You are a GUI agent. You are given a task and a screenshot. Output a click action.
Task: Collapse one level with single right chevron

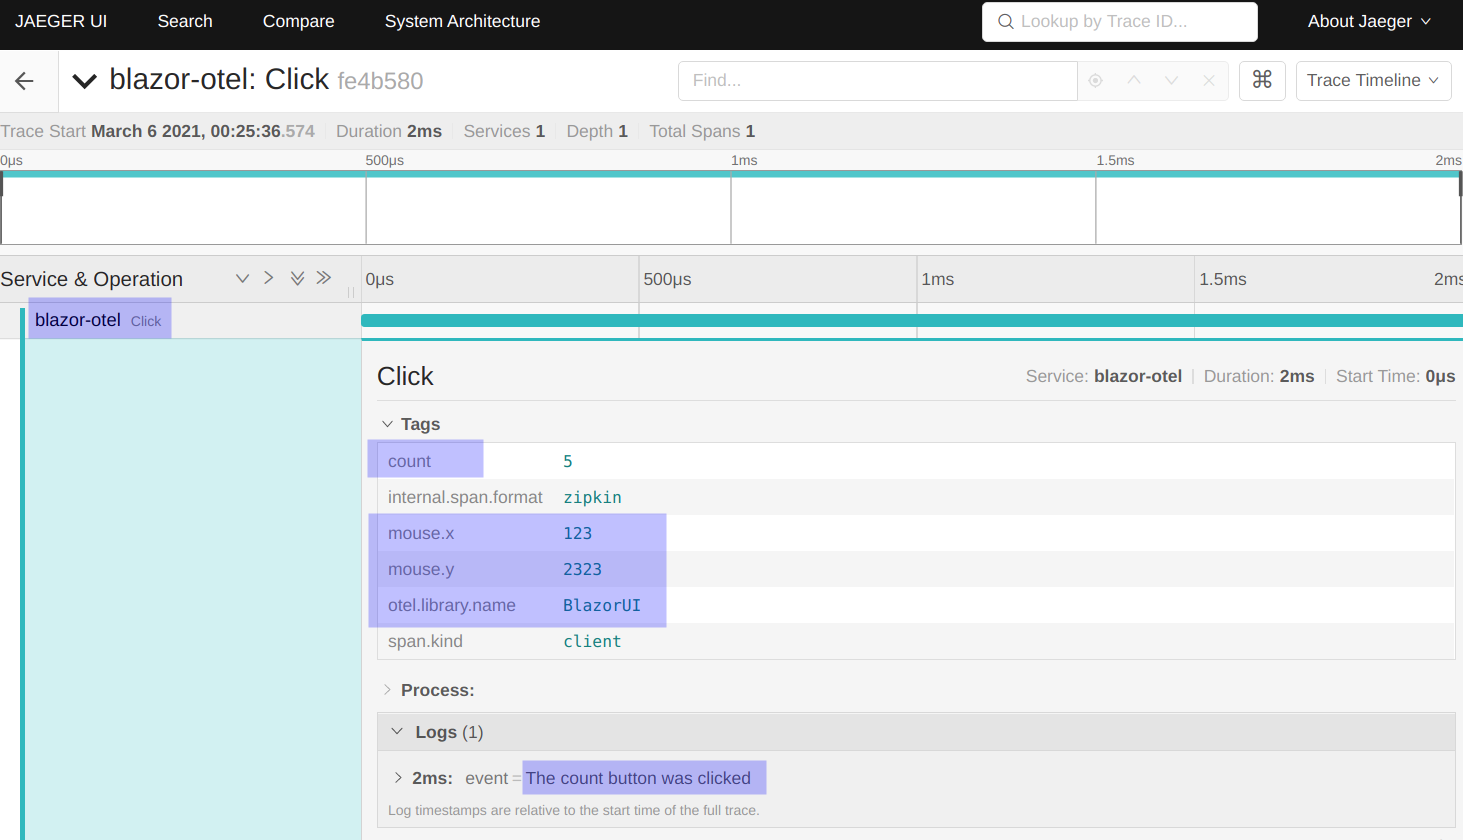click(x=269, y=278)
